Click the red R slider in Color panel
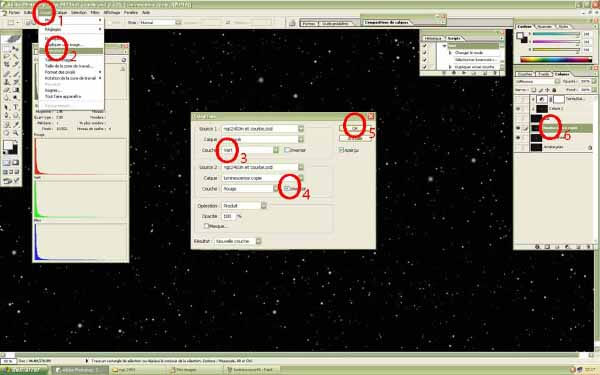This screenshot has height=375, width=600. coord(556,34)
